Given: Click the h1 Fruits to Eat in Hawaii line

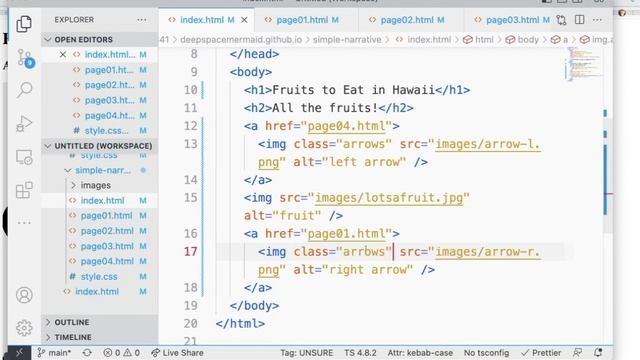Looking at the screenshot, I should (x=357, y=90).
